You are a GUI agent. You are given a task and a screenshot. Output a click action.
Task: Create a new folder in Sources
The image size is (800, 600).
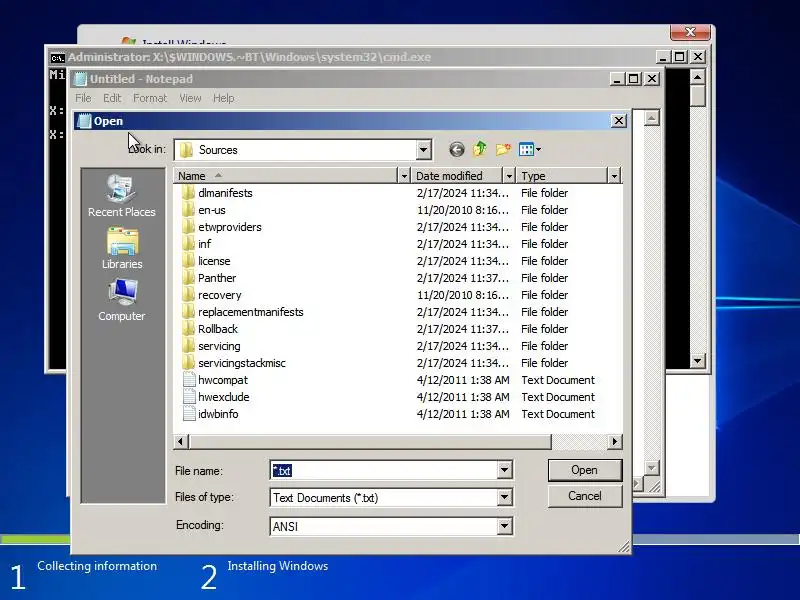(503, 149)
